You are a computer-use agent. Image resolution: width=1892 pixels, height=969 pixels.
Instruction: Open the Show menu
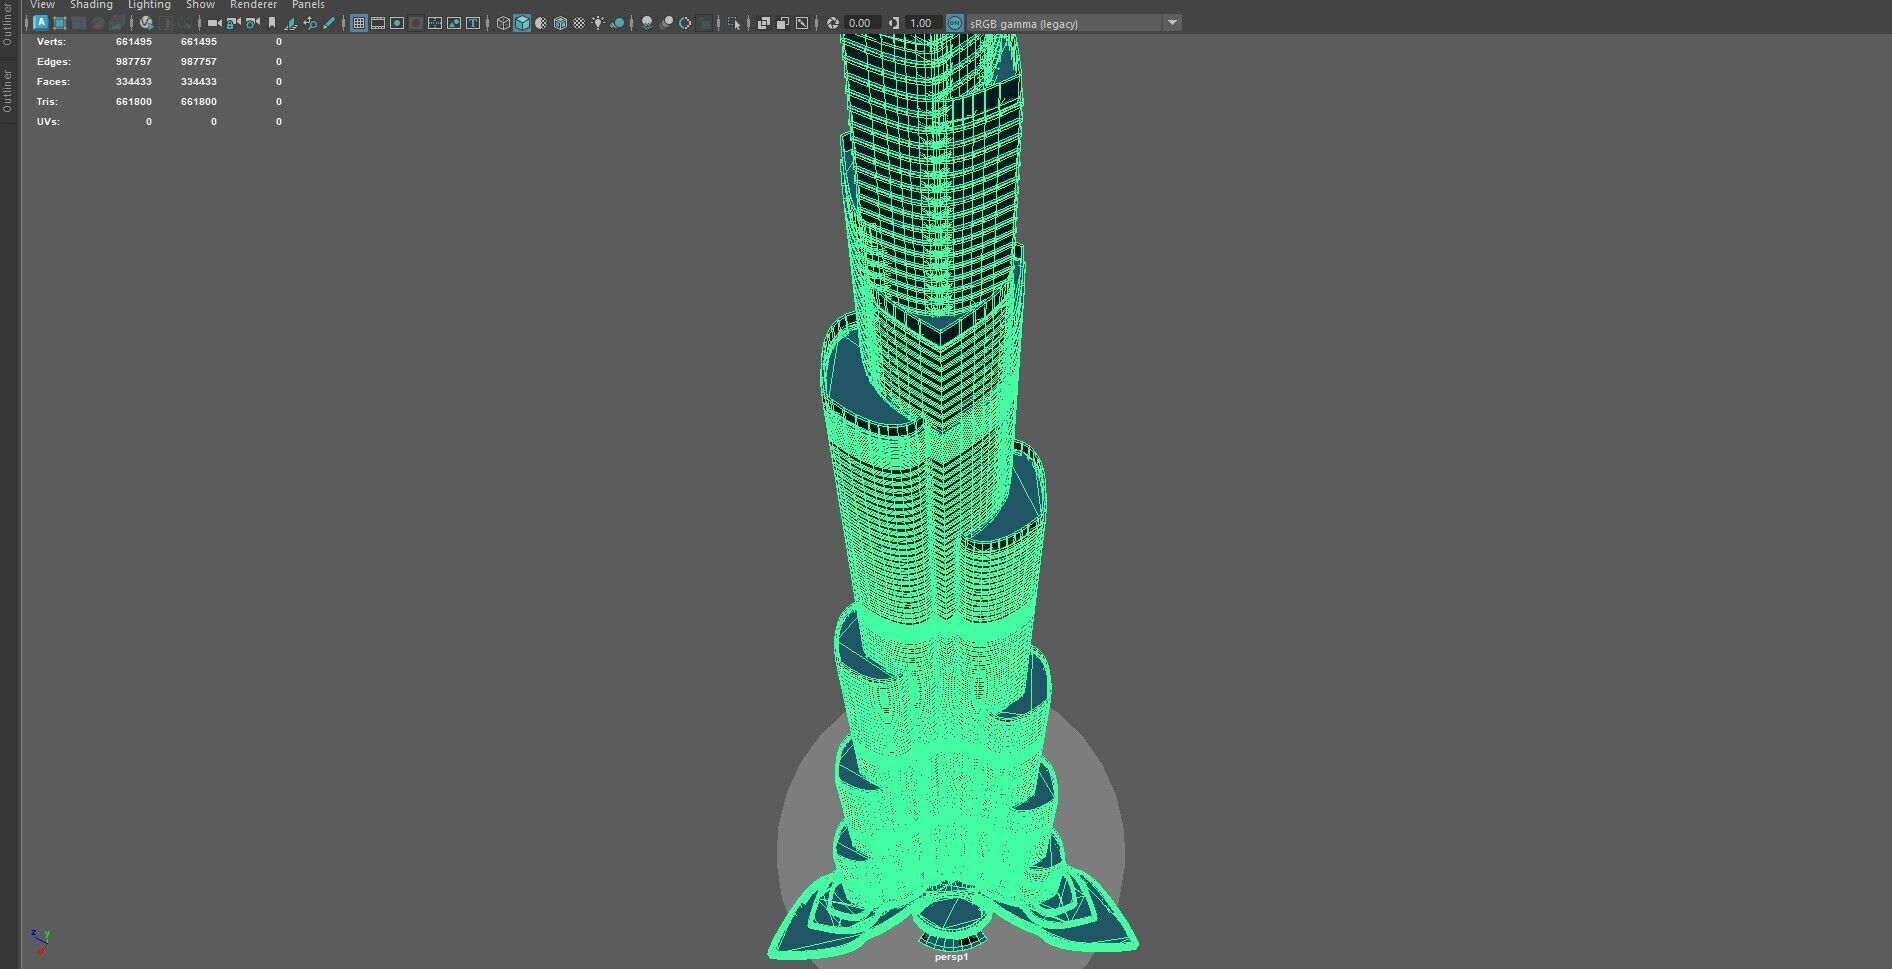pos(200,5)
